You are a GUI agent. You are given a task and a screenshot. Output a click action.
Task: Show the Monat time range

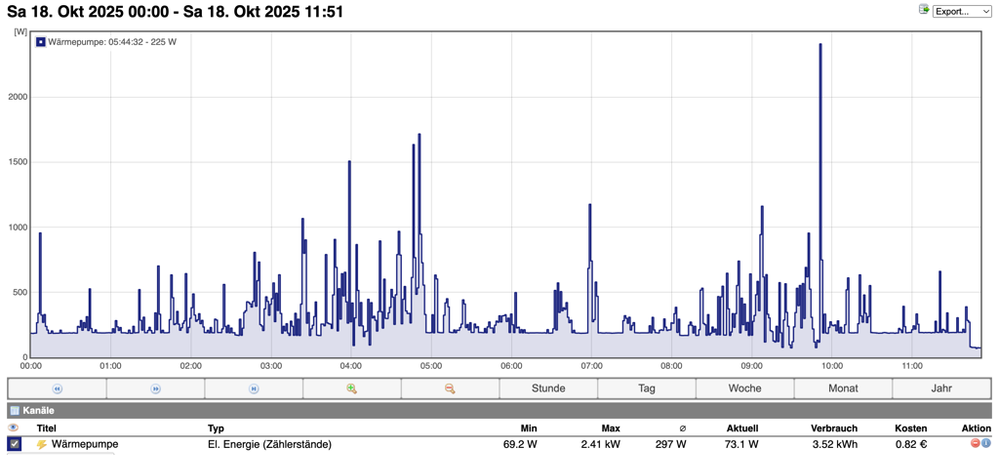tap(842, 388)
